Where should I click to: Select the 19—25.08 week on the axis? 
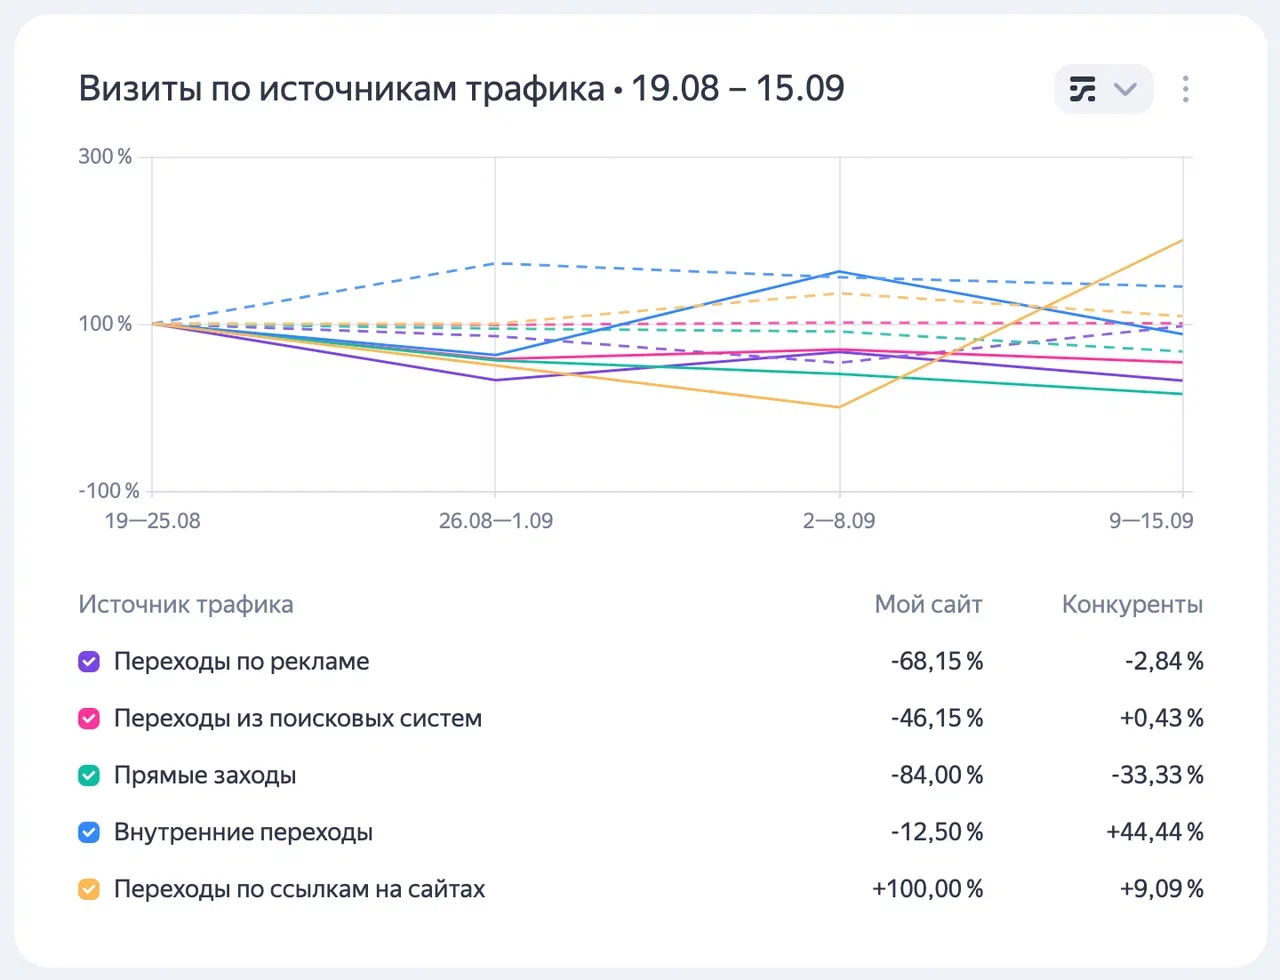153,521
